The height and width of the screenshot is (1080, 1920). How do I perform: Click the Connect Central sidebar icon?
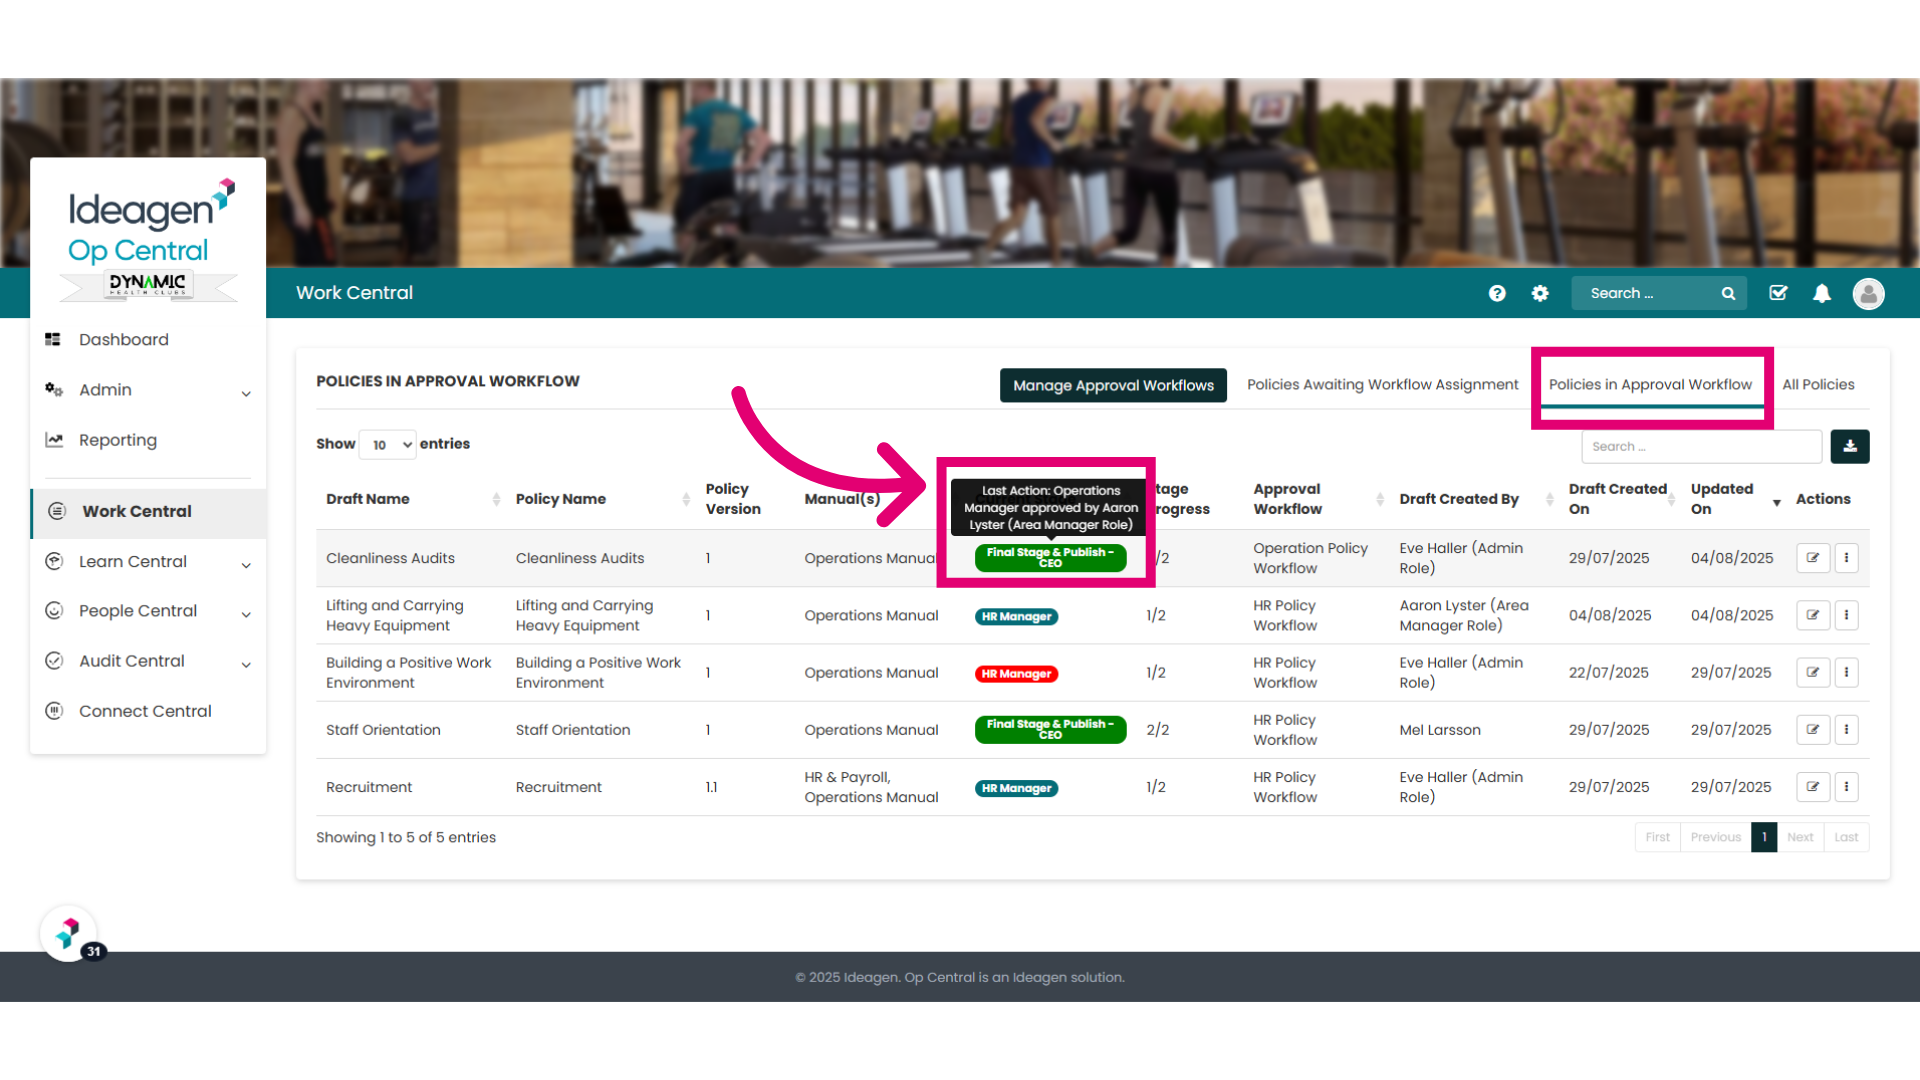click(54, 711)
